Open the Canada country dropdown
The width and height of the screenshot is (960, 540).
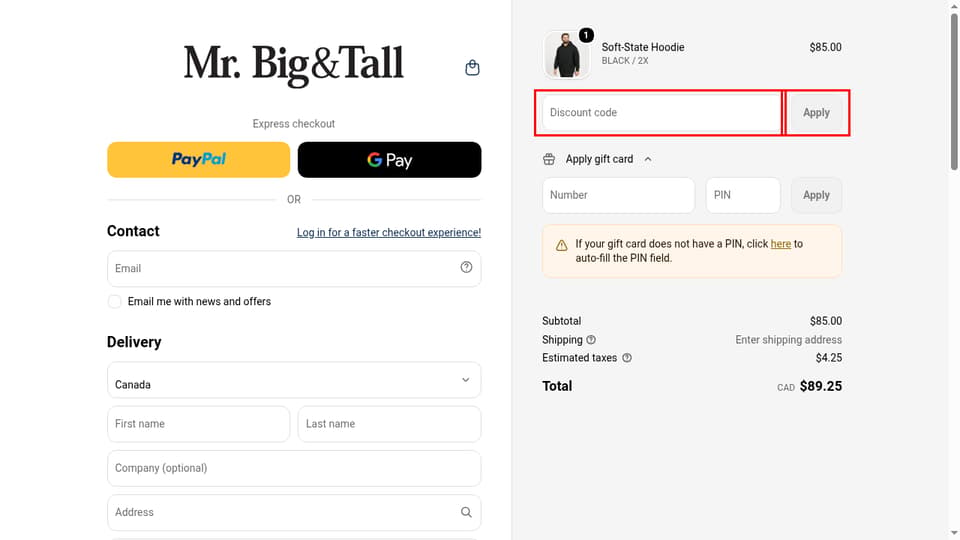(x=294, y=380)
